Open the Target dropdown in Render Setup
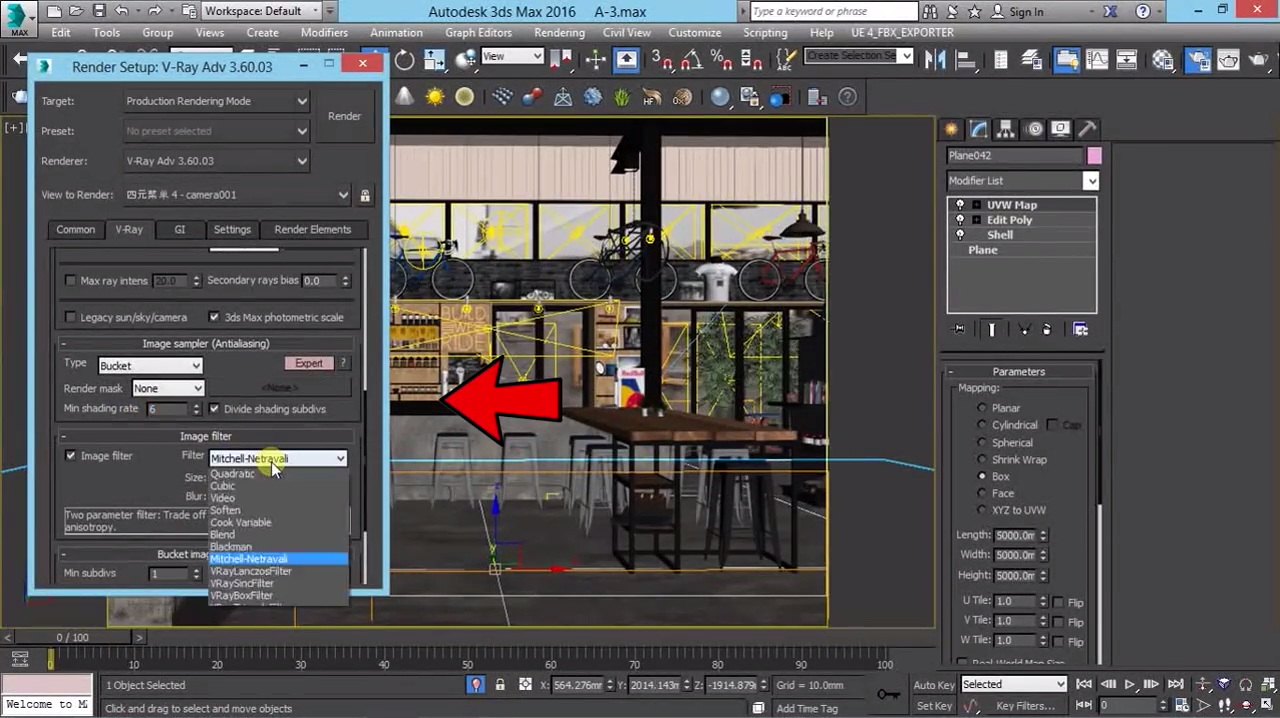This screenshot has height=718, width=1280. coord(216,101)
